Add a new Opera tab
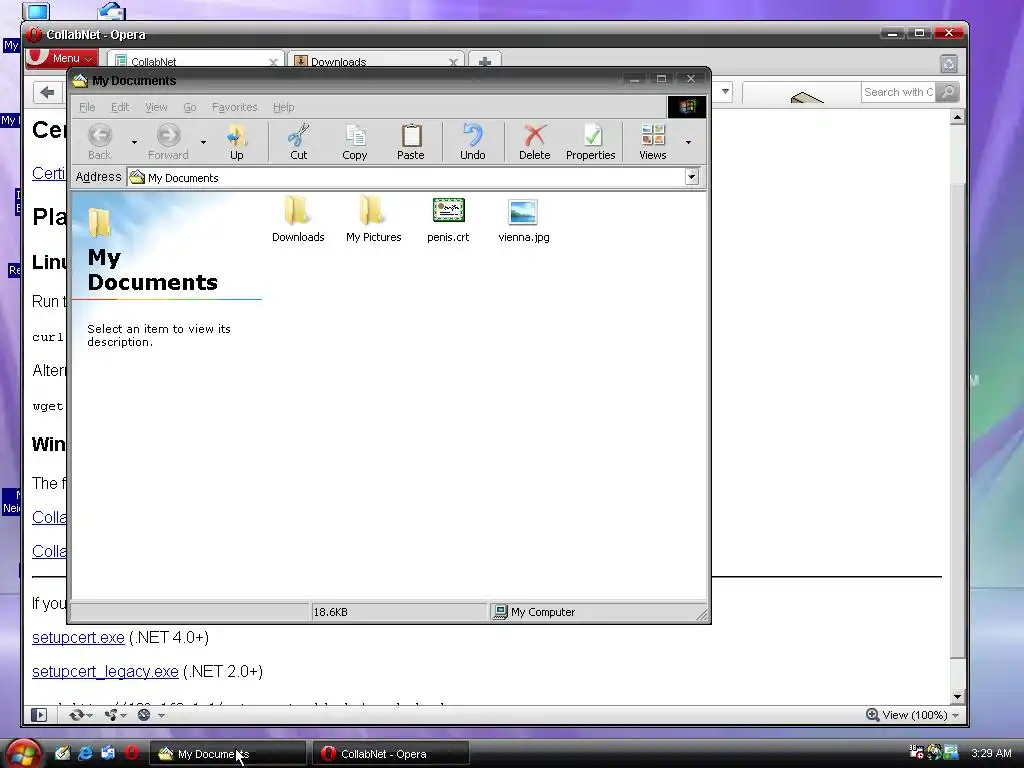 [485, 61]
